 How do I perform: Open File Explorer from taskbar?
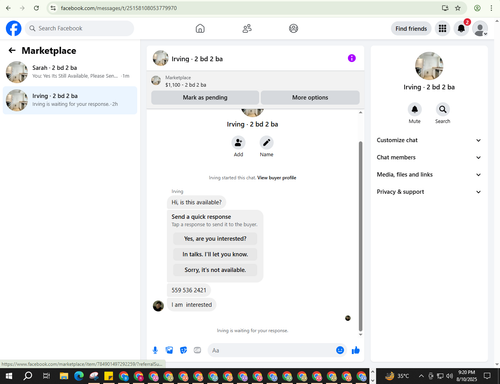coord(64,376)
